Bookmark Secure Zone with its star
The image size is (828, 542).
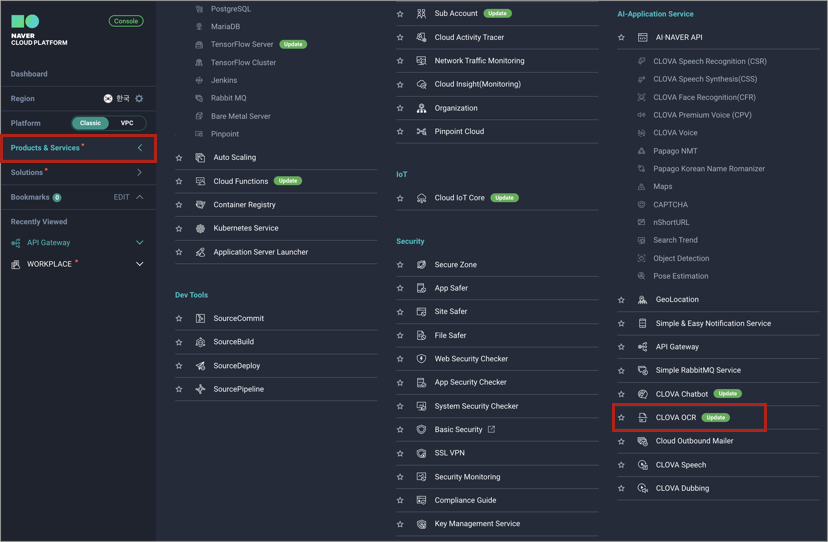[x=400, y=265]
